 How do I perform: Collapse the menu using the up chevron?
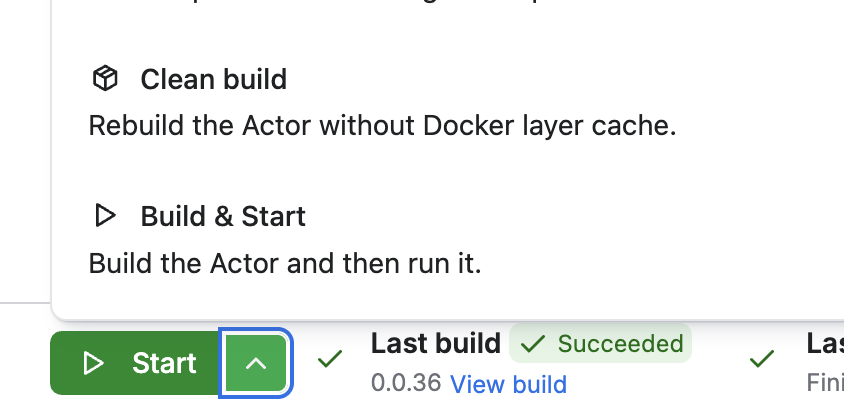click(x=256, y=364)
